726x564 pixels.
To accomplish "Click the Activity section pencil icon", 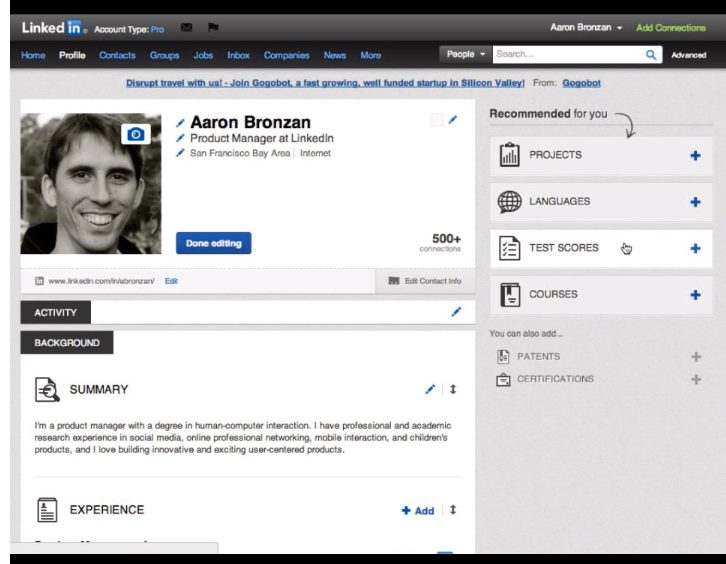I will (x=456, y=312).
